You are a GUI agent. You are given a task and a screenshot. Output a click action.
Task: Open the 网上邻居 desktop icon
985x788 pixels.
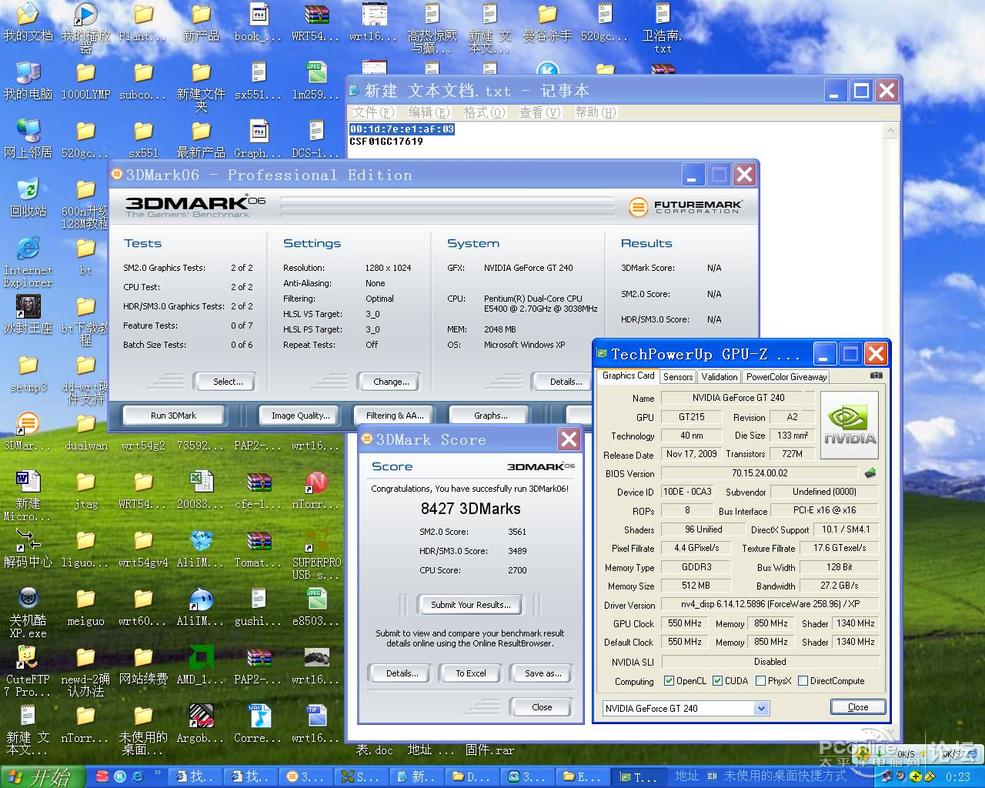[27, 140]
